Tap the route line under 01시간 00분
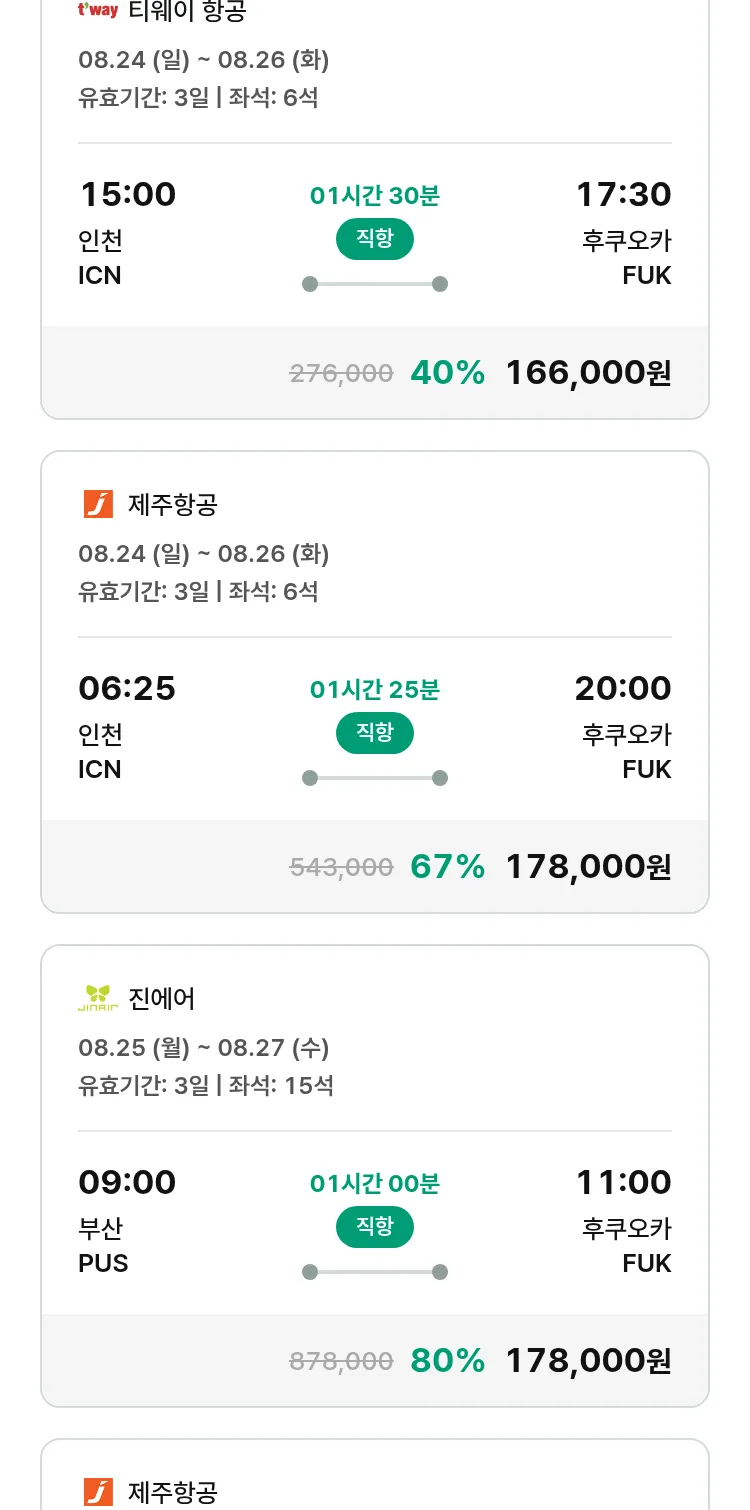The image size is (750, 1510). (375, 1272)
